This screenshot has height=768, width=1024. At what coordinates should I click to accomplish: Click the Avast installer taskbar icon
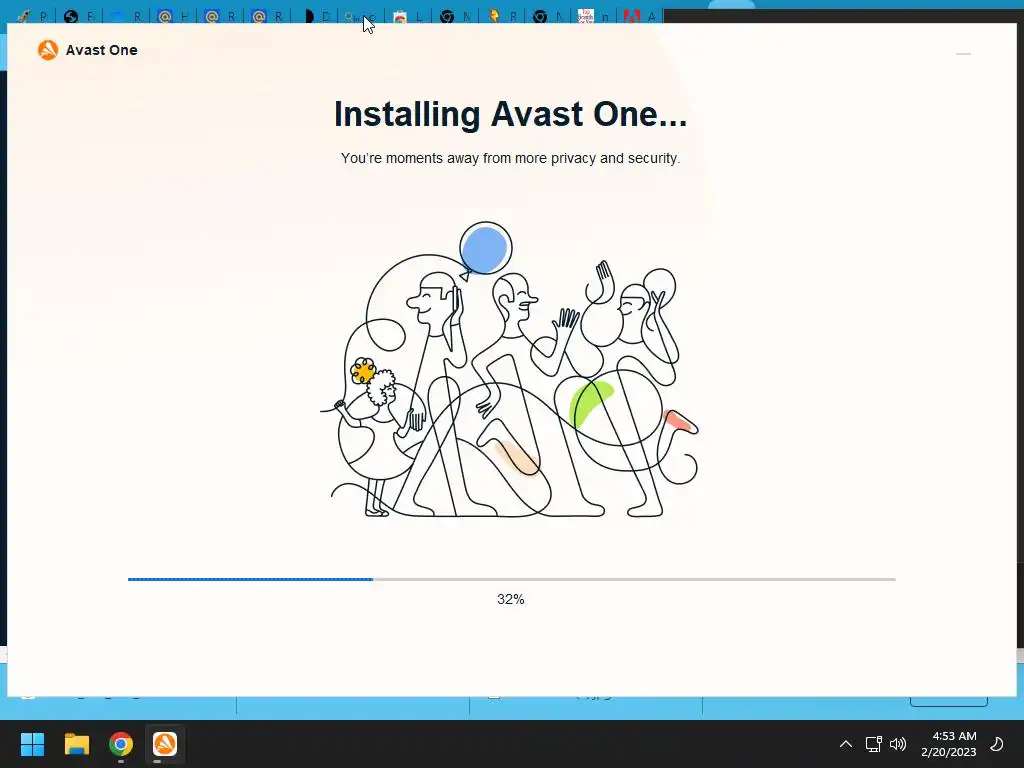[x=165, y=744]
